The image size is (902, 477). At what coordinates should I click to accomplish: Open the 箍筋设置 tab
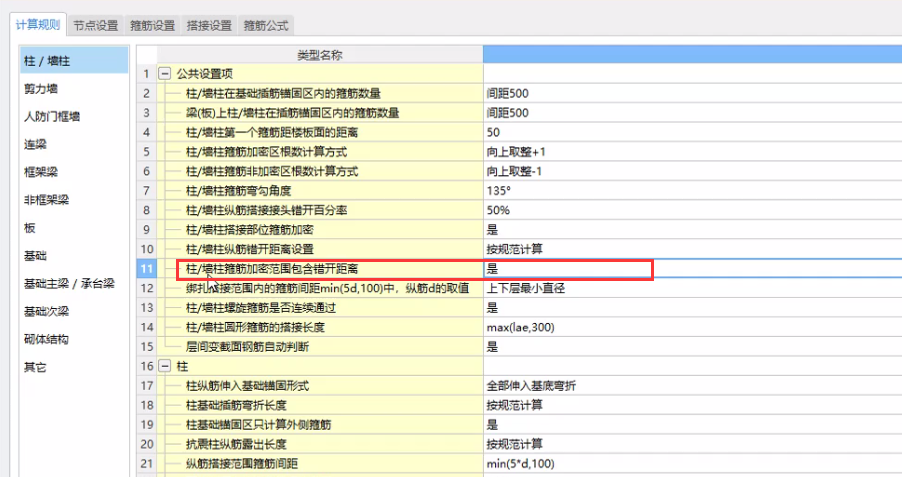point(152,25)
